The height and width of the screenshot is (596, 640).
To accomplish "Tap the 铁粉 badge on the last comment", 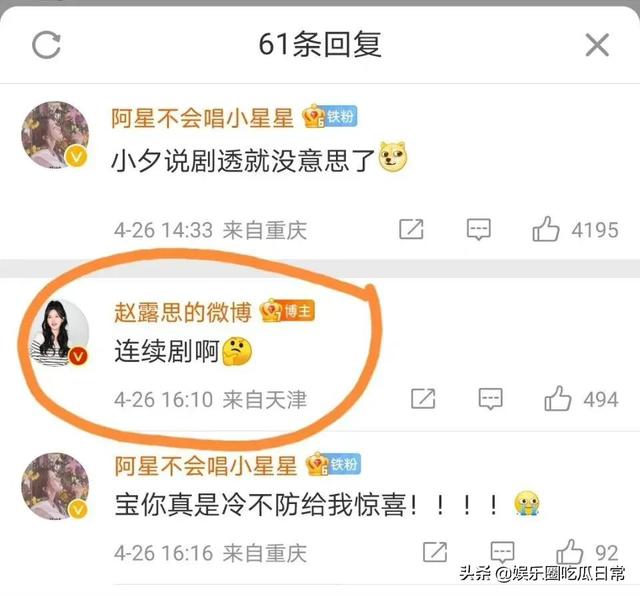I will pos(333,464).
